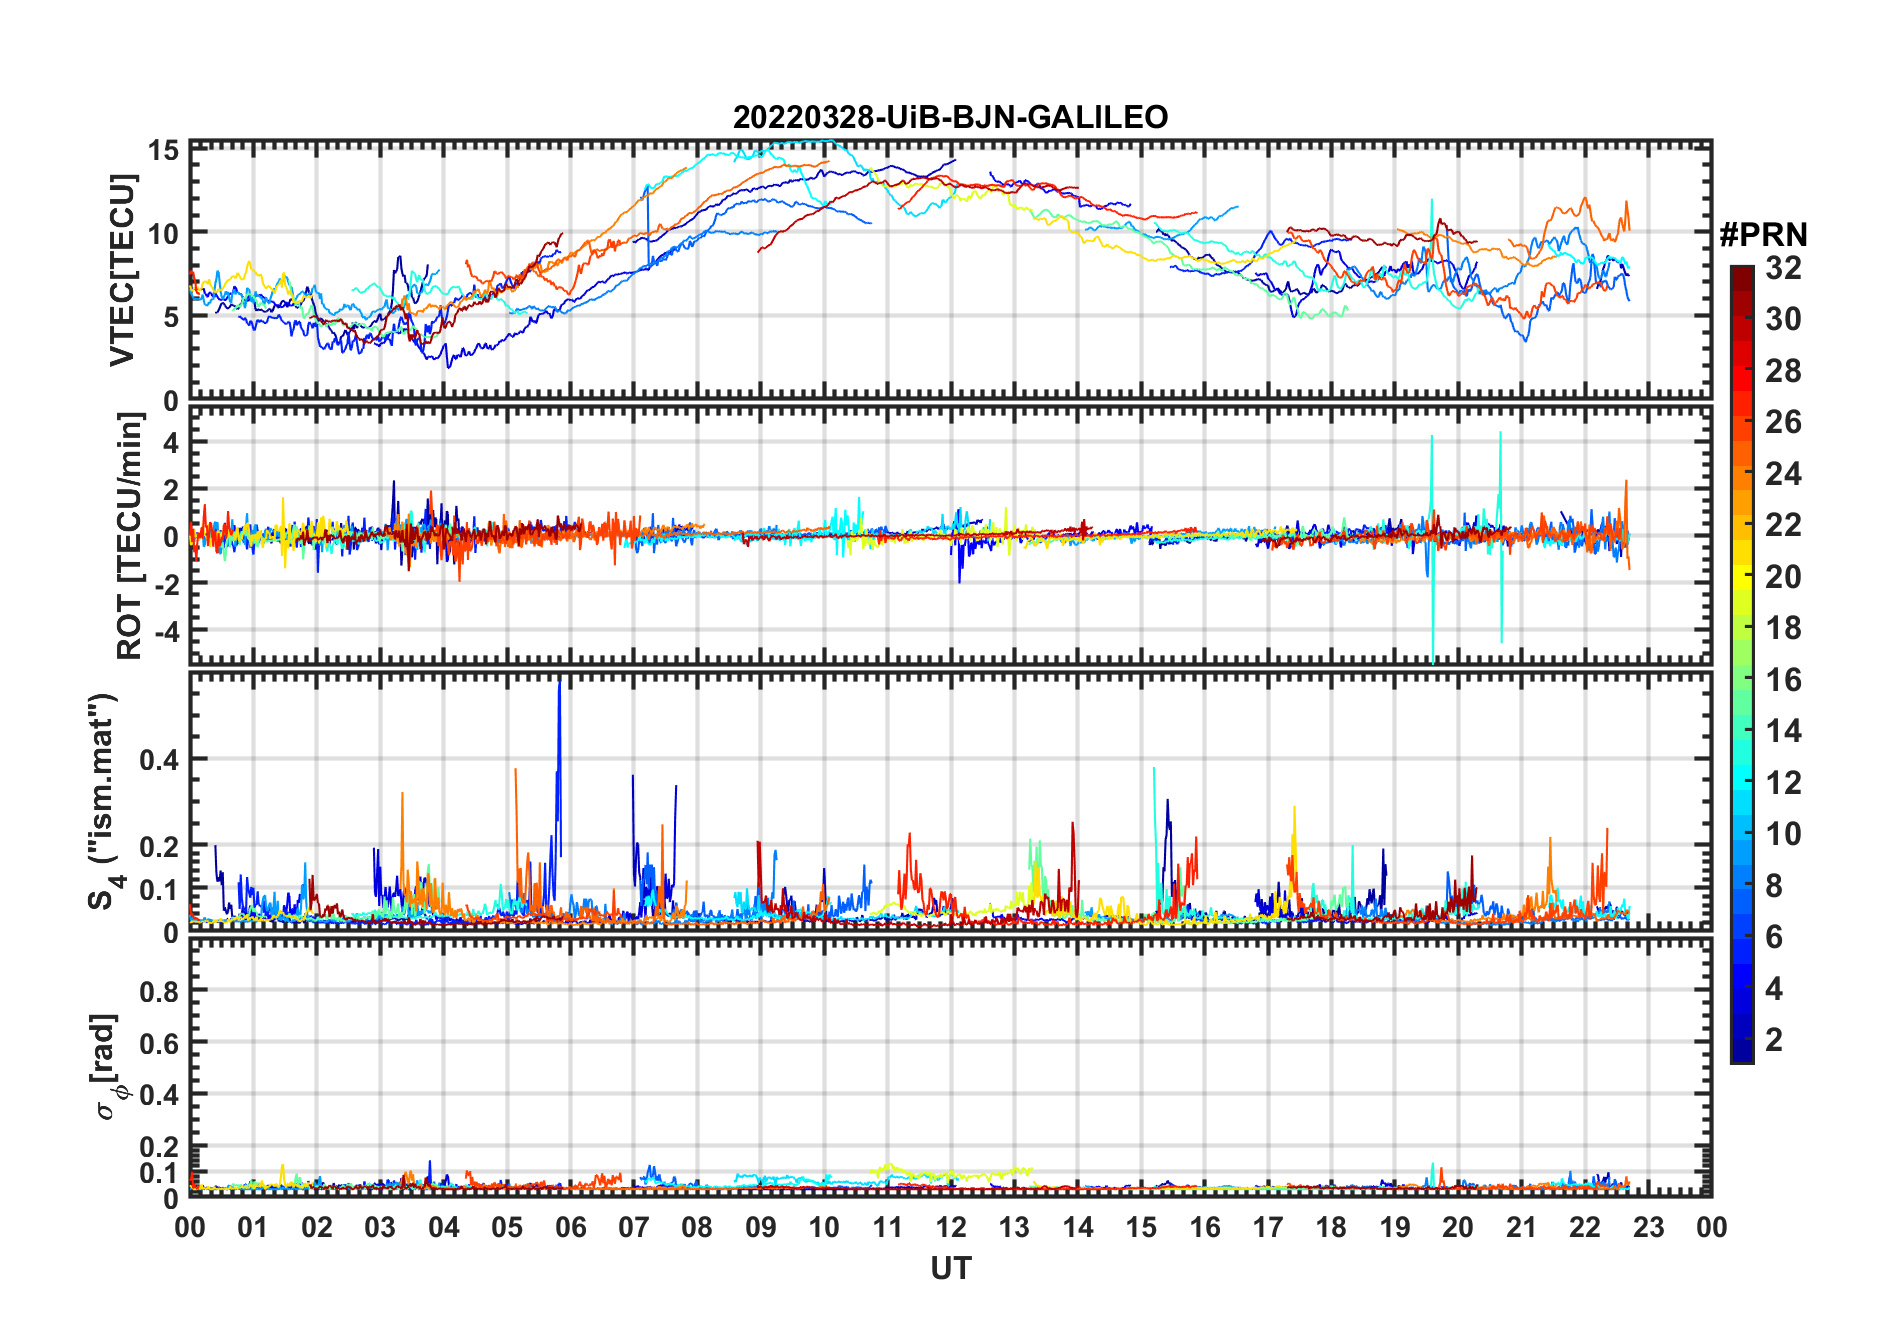Click x-axis hour tick label "01"
Image resolution: width=1902 pixels, height=1330 pixels.
253,1227
